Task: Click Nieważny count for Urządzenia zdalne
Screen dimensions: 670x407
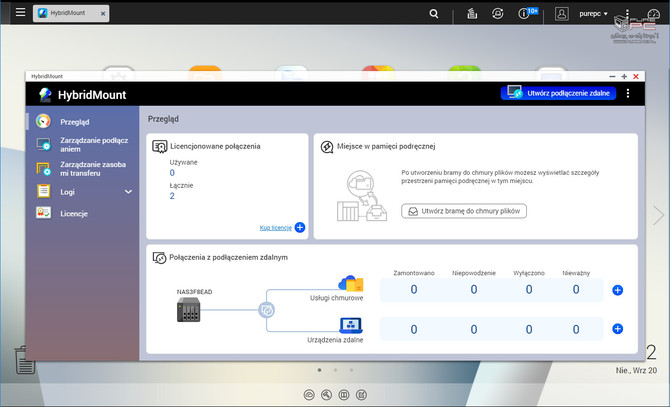Action: 576,329
